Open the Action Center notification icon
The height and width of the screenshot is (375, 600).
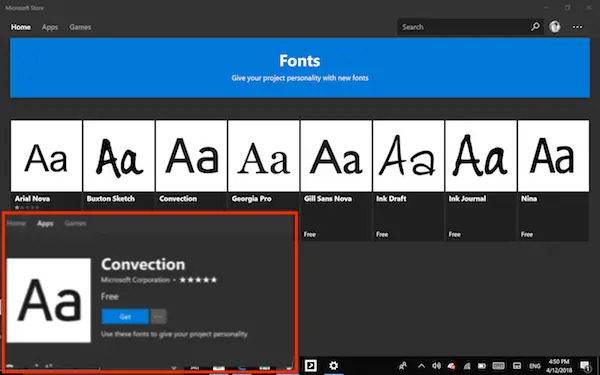coord(585,366)
